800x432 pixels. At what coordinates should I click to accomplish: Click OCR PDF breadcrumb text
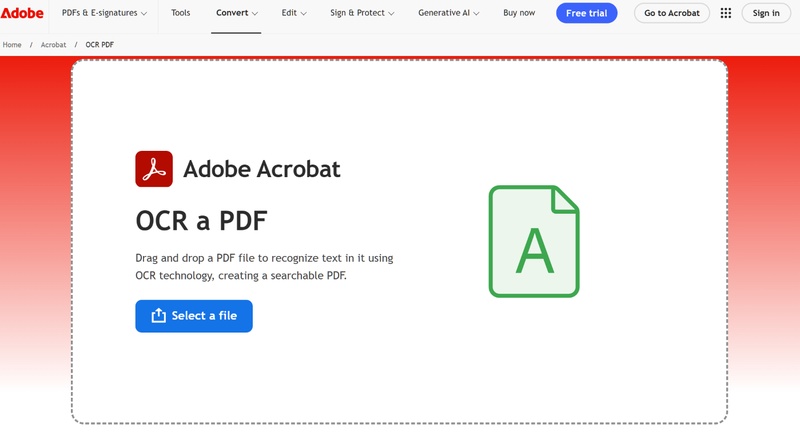coord(99,45)
